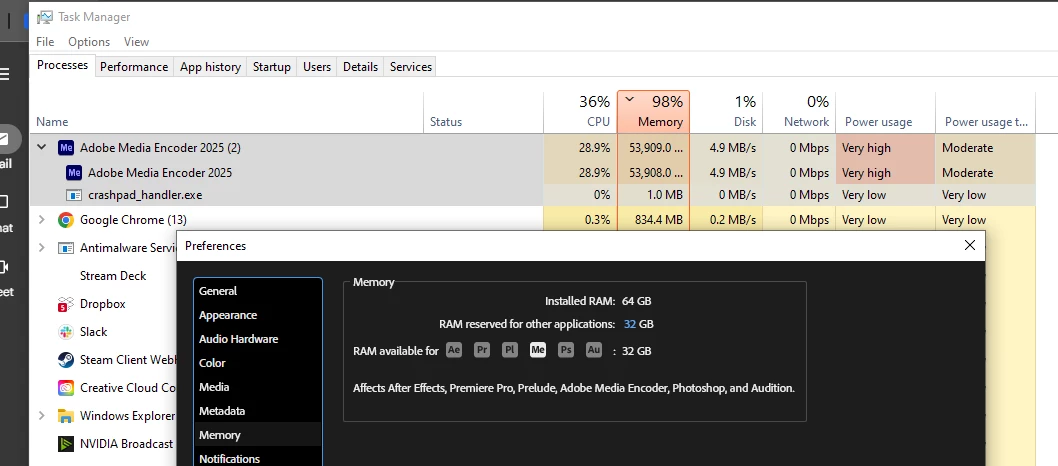
Task: Sort processes by the Network column
Action: pyautogui.click(x=806, y=122)
